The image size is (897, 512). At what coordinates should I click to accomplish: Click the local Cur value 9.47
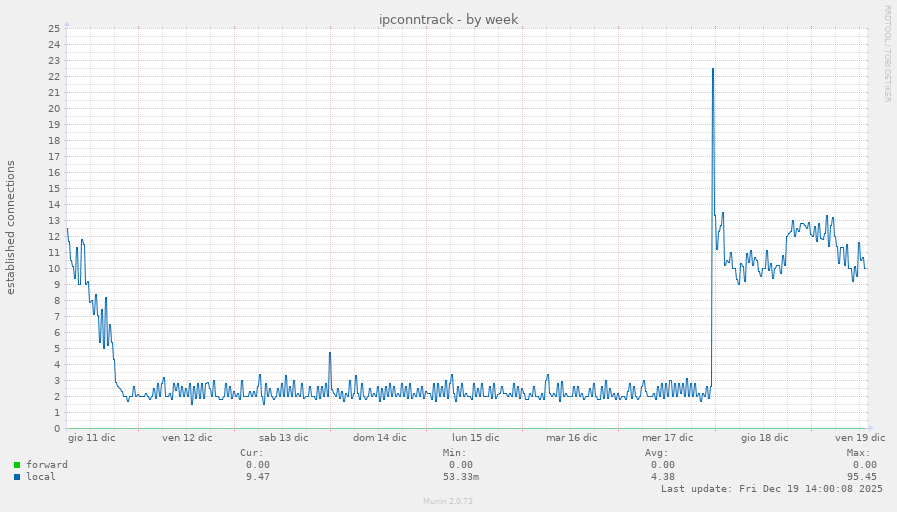[x=257, y=477]
